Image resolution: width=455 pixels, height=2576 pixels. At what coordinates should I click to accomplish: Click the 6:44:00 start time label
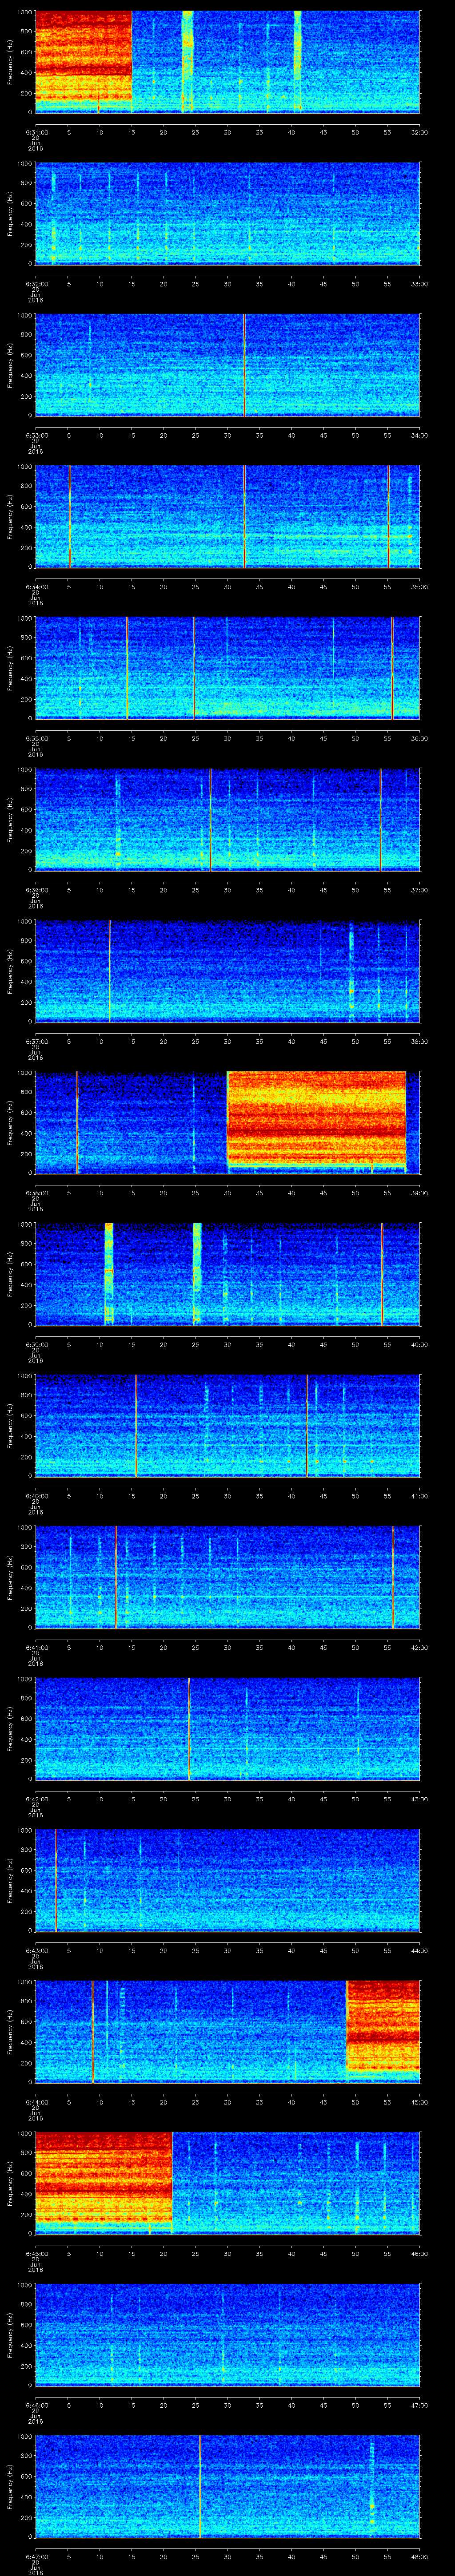pos(36,2102)
